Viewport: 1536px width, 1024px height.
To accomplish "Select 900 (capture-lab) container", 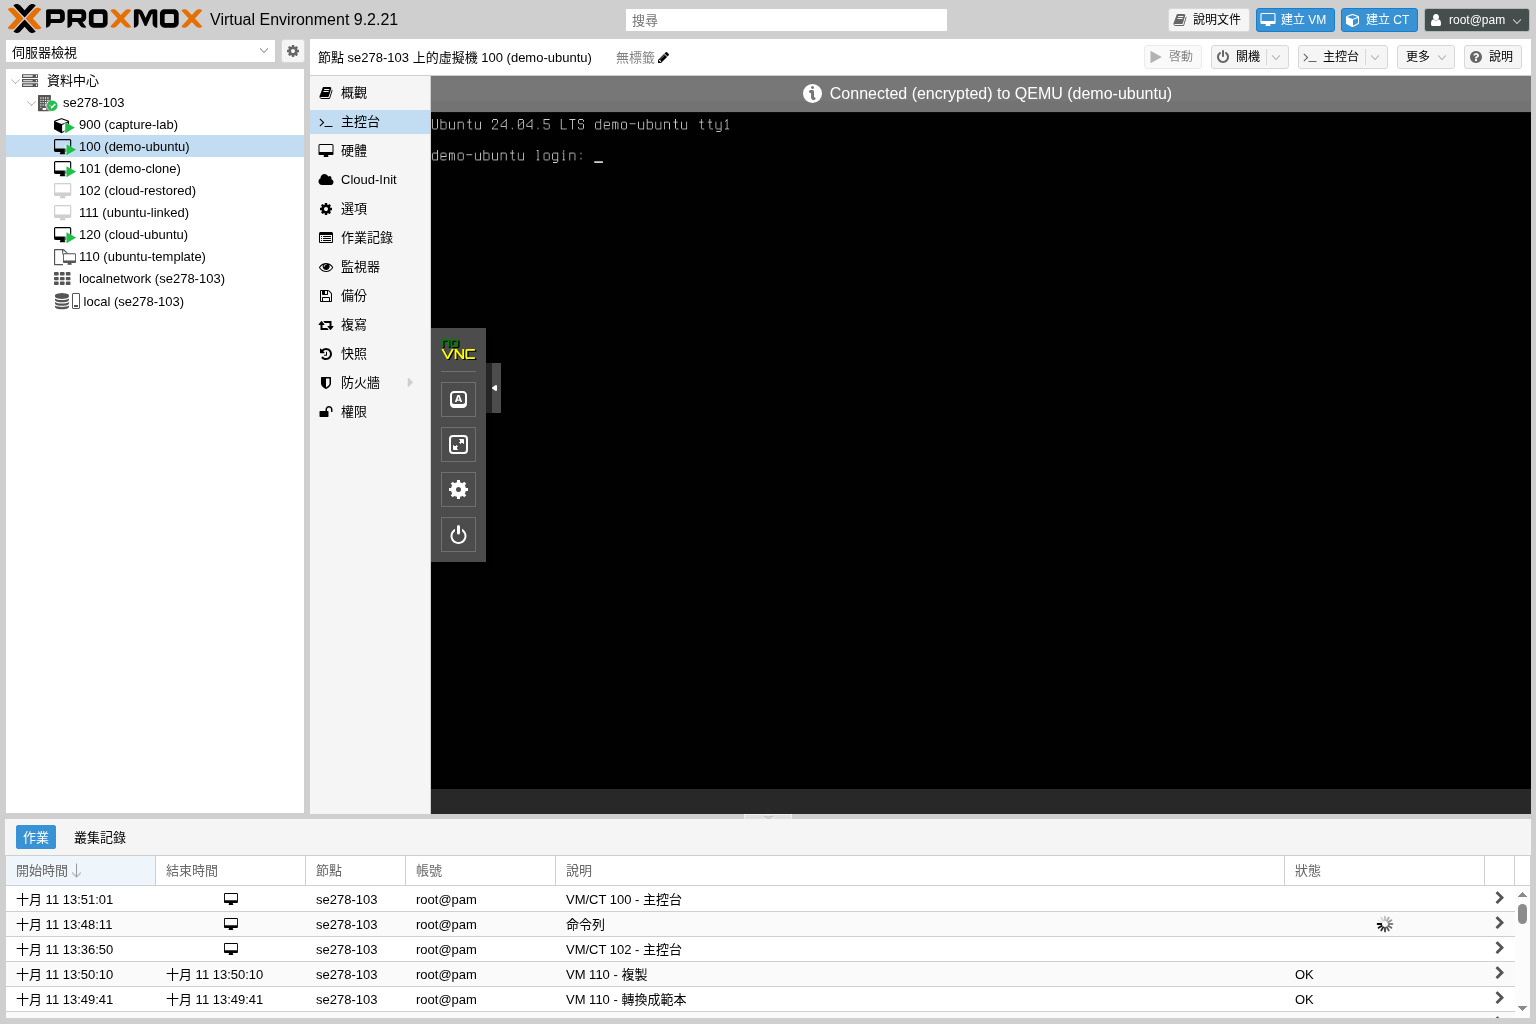I will click(x=155, y=125).
